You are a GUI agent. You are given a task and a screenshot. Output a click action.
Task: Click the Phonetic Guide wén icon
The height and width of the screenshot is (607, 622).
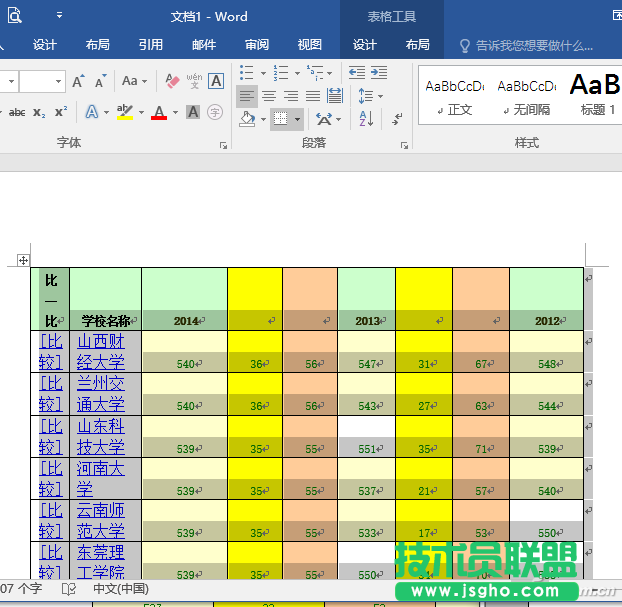pyautogui.click(x=194, y=81)
